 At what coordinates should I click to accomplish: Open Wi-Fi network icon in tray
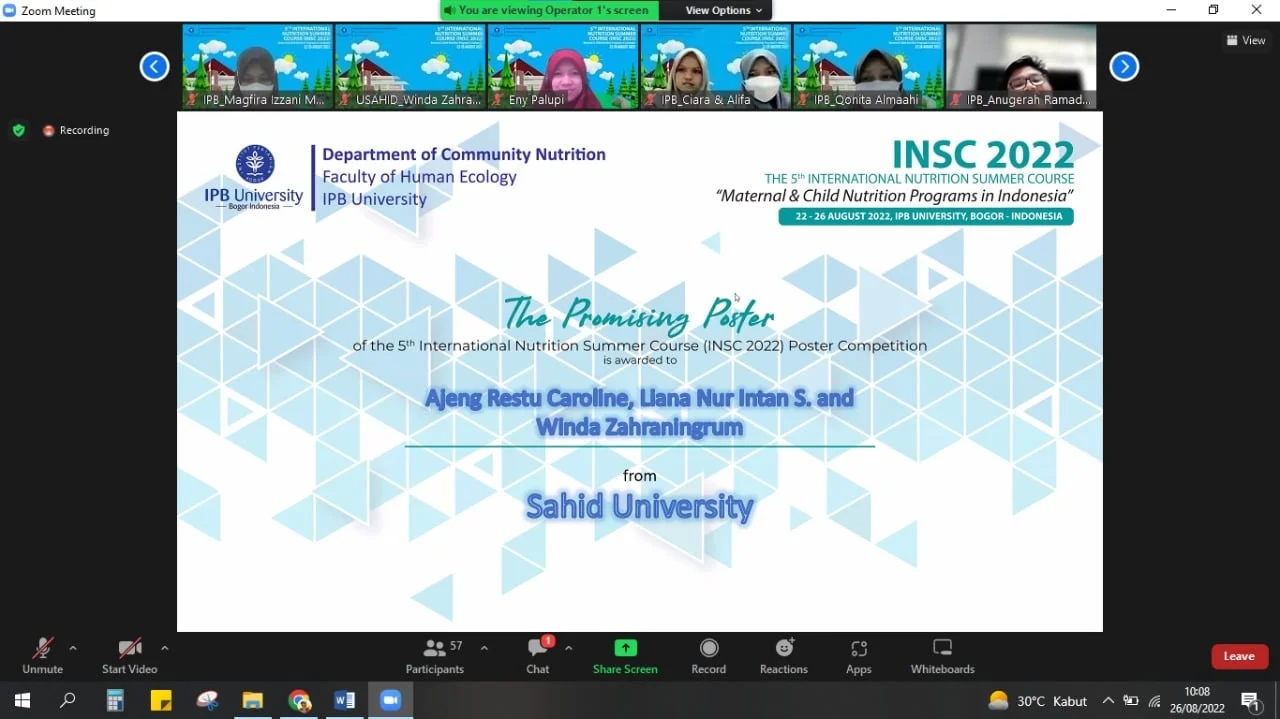point(1155,701)
